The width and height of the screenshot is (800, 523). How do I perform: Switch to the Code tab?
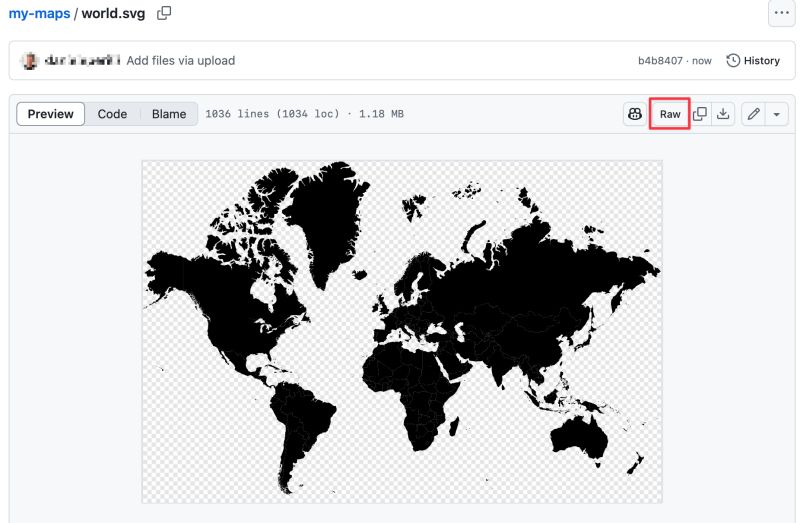[x=112, y=114]
